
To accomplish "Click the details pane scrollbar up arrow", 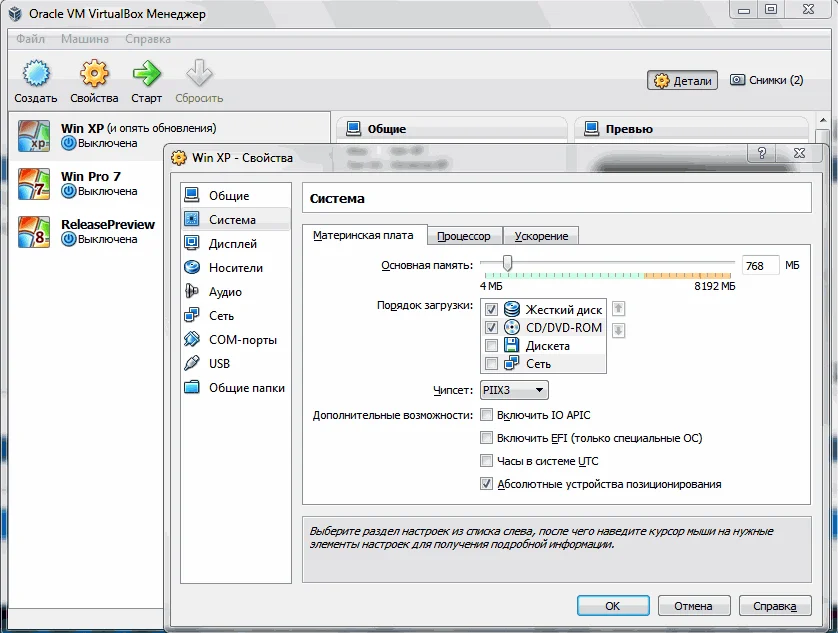I will (824, 120).
